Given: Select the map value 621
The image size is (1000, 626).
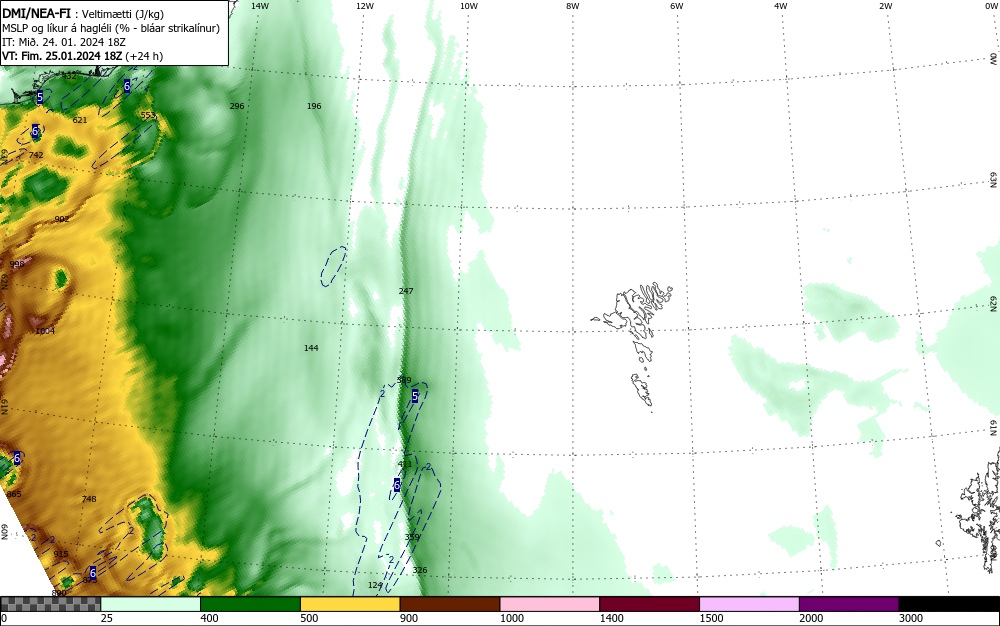Looking at the screenshot, I should pos(80,120).
